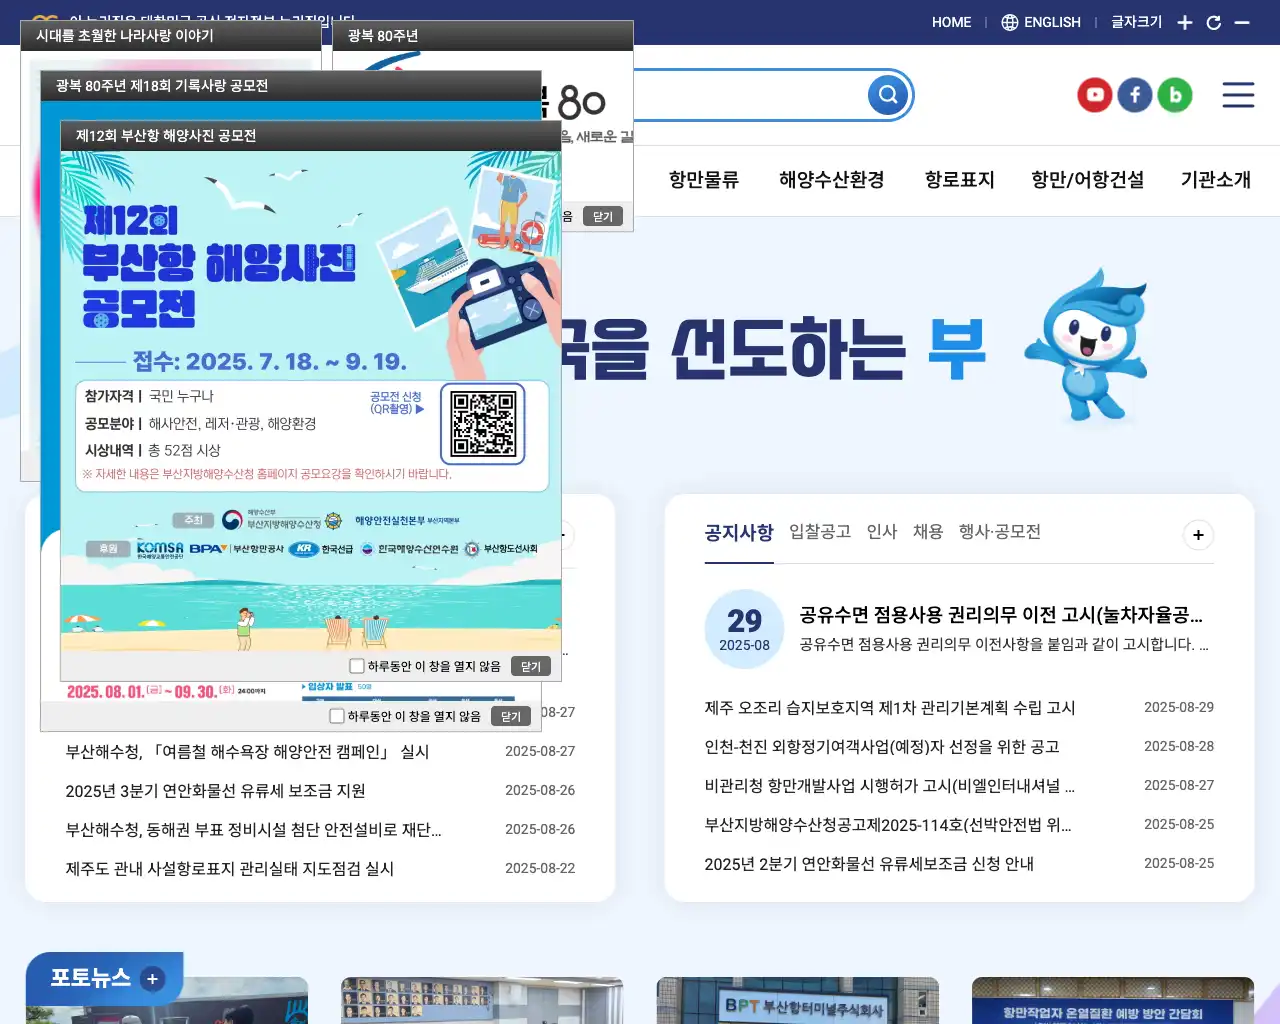
Task: Check 하루동안 이 창을 열지 않음 in 기록사랑 popup
Action: coord(337,716)
